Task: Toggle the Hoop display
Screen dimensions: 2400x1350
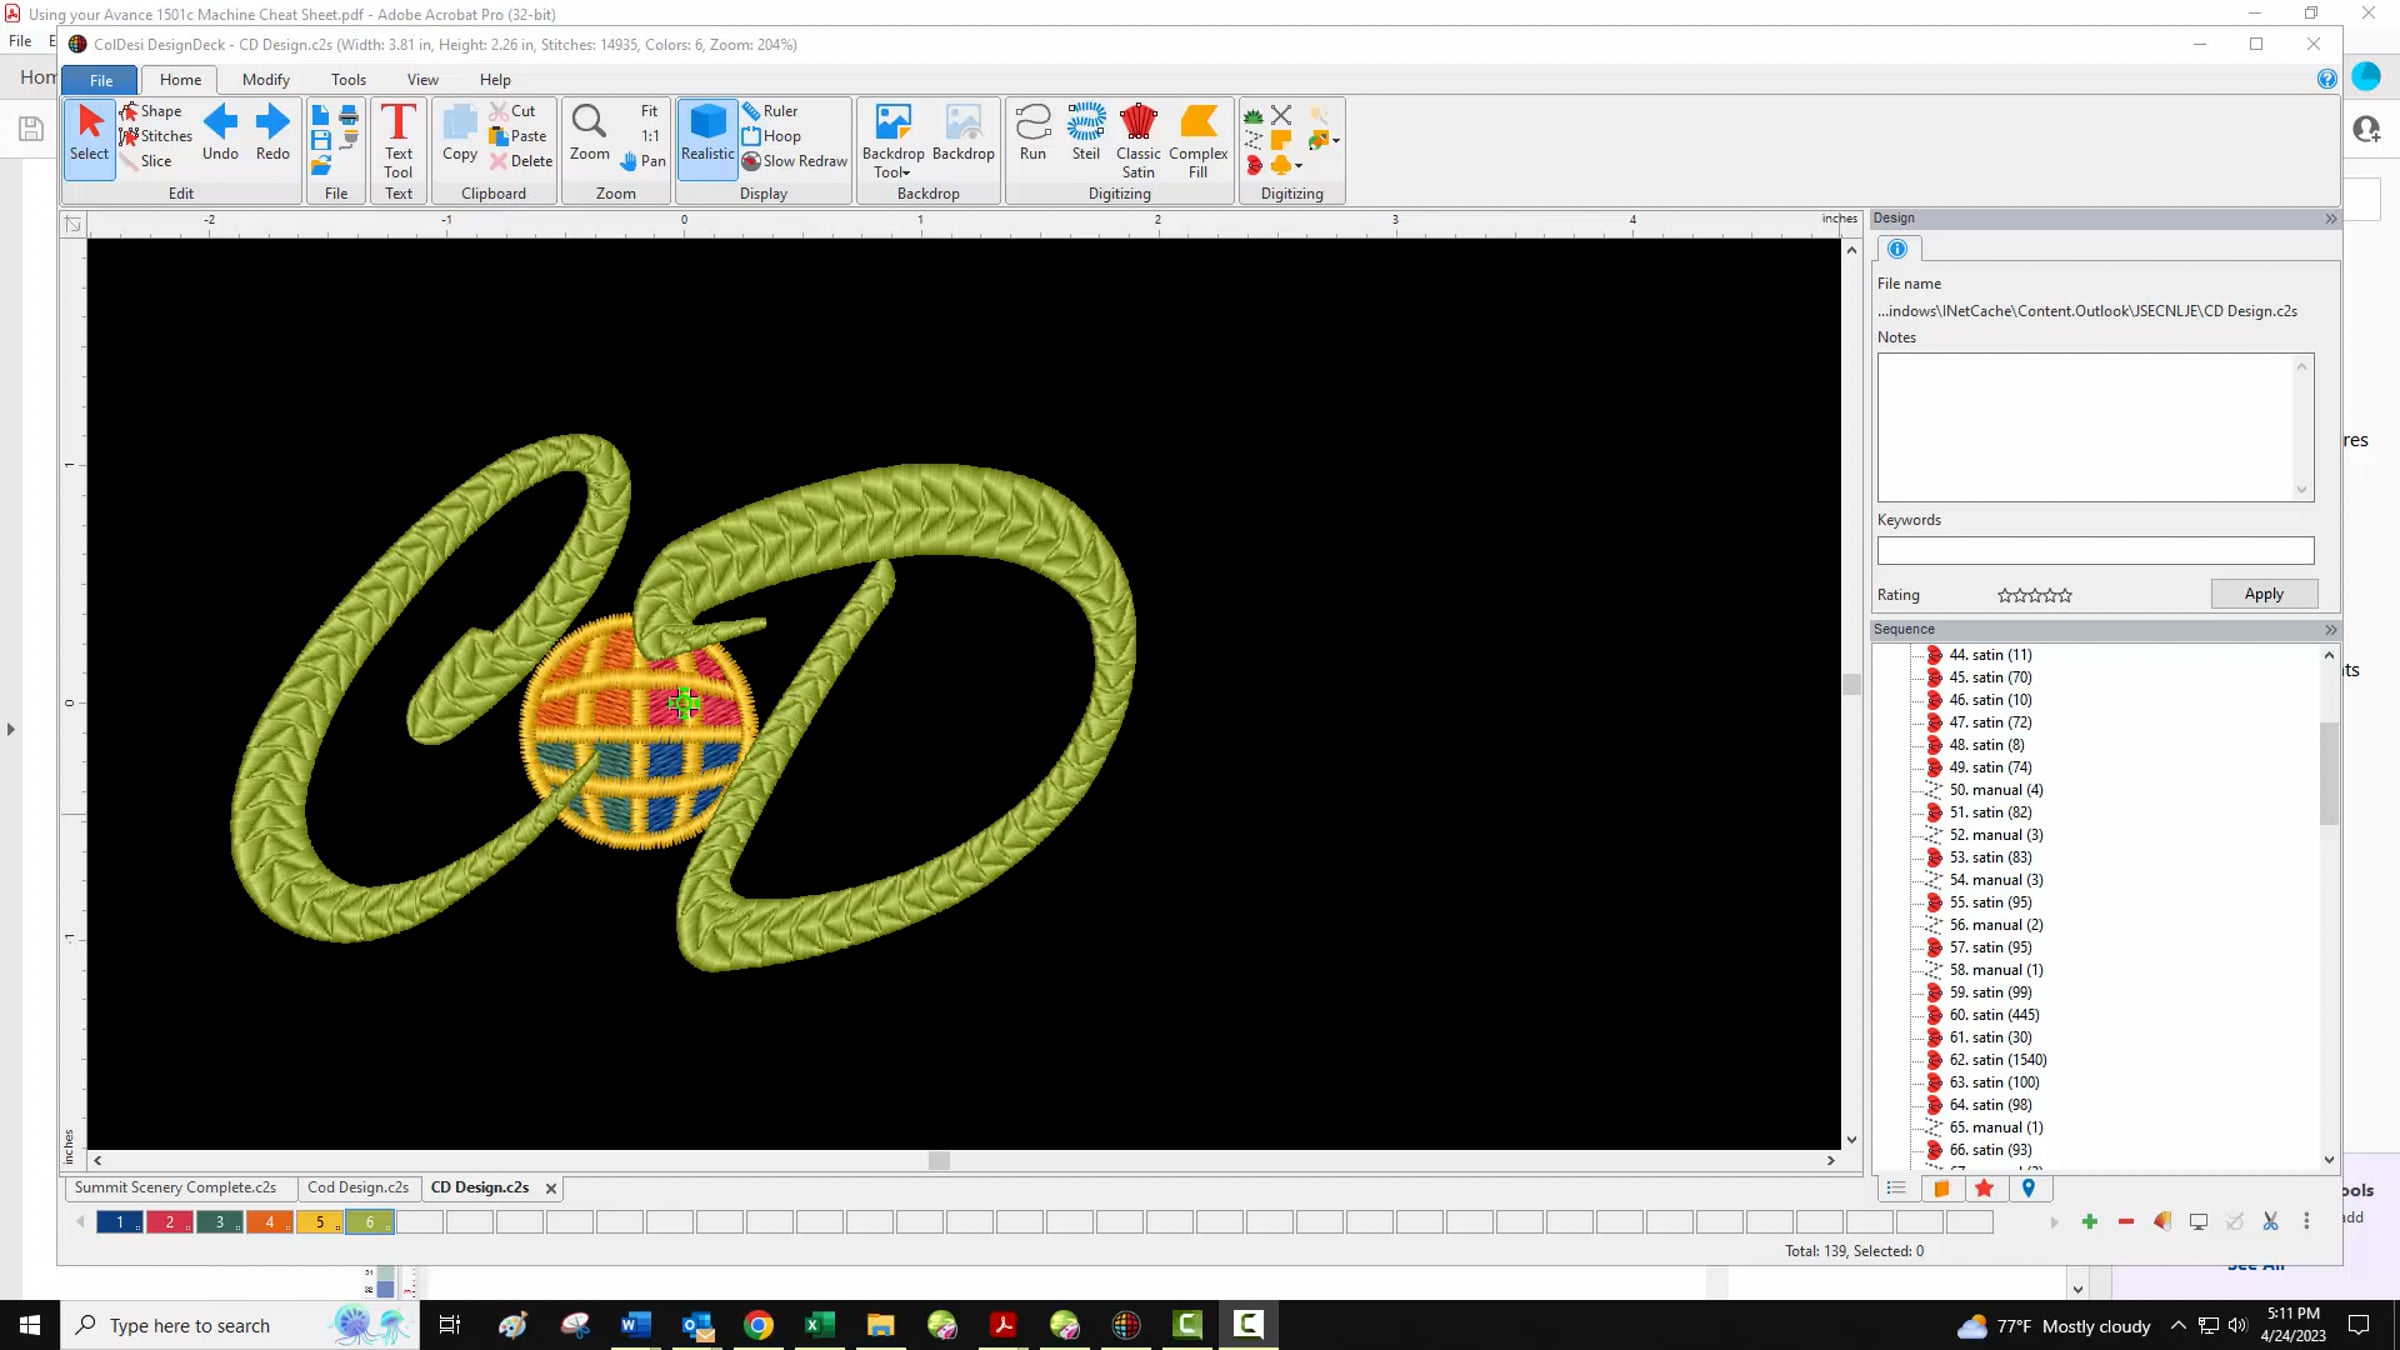Action: pos(771,136)
